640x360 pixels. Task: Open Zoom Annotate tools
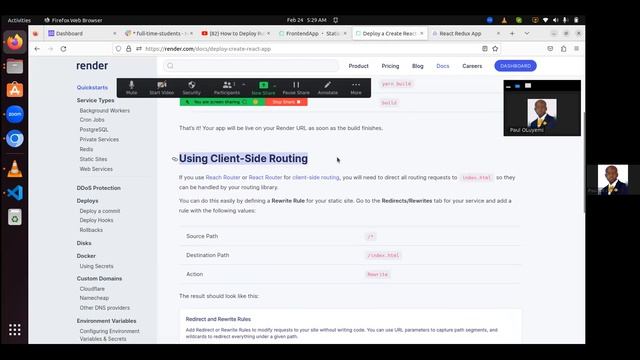(x=327, y=88)
